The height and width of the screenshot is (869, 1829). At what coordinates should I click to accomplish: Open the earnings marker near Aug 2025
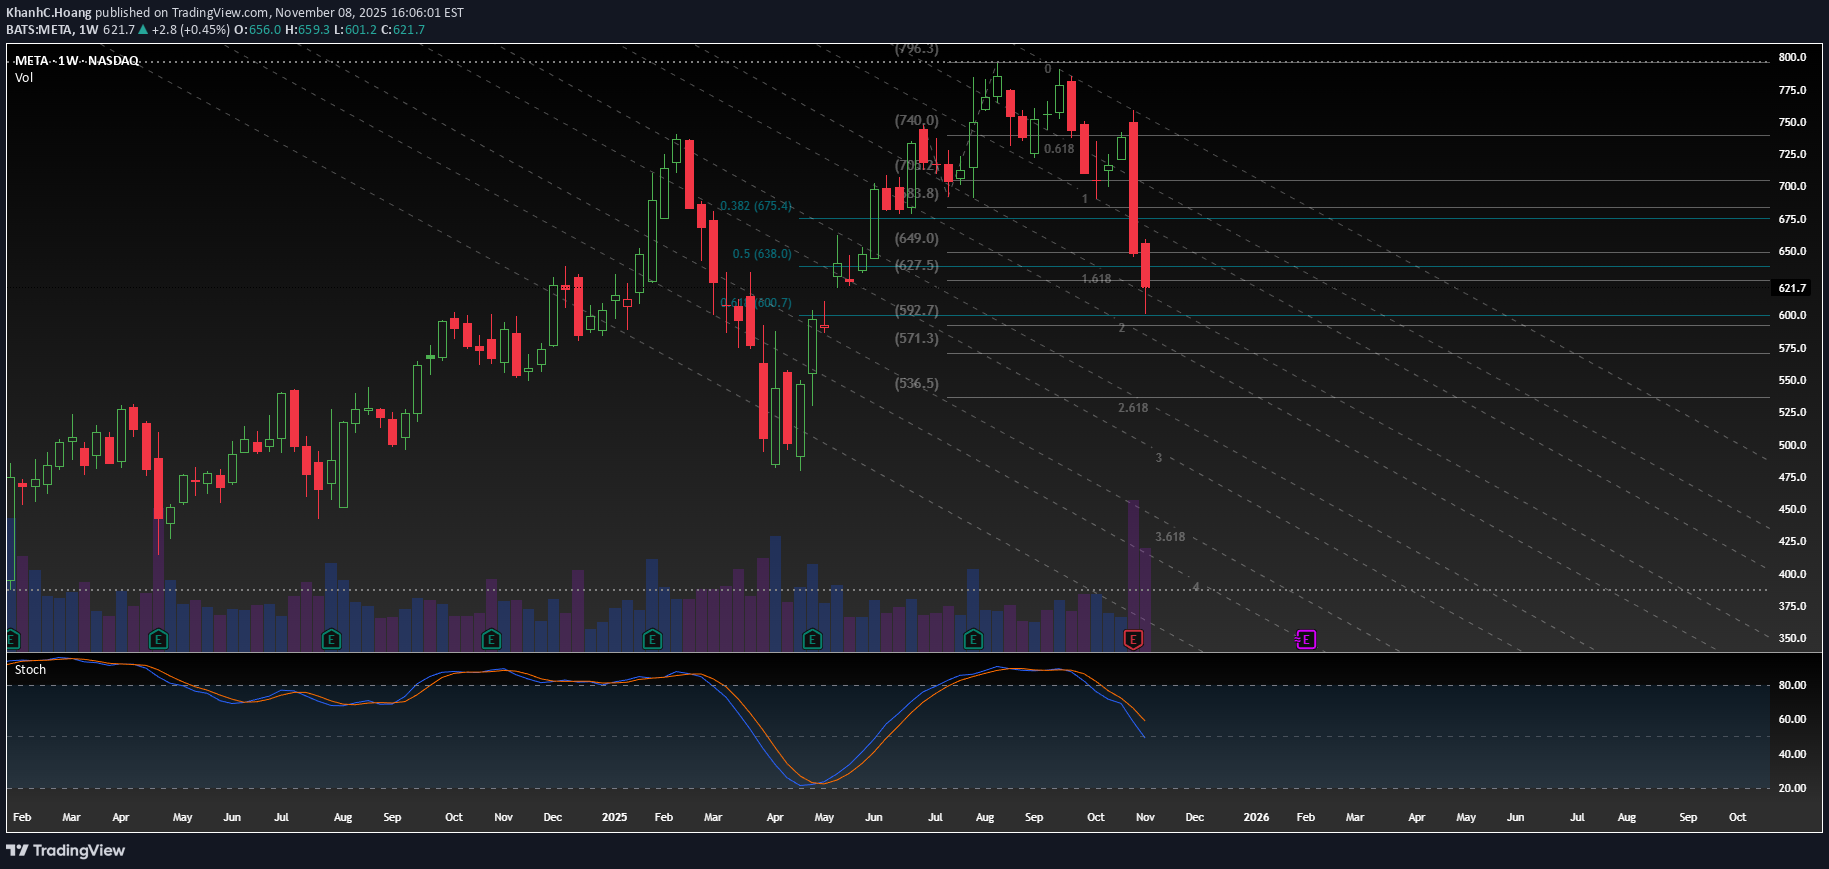(973, 639)
